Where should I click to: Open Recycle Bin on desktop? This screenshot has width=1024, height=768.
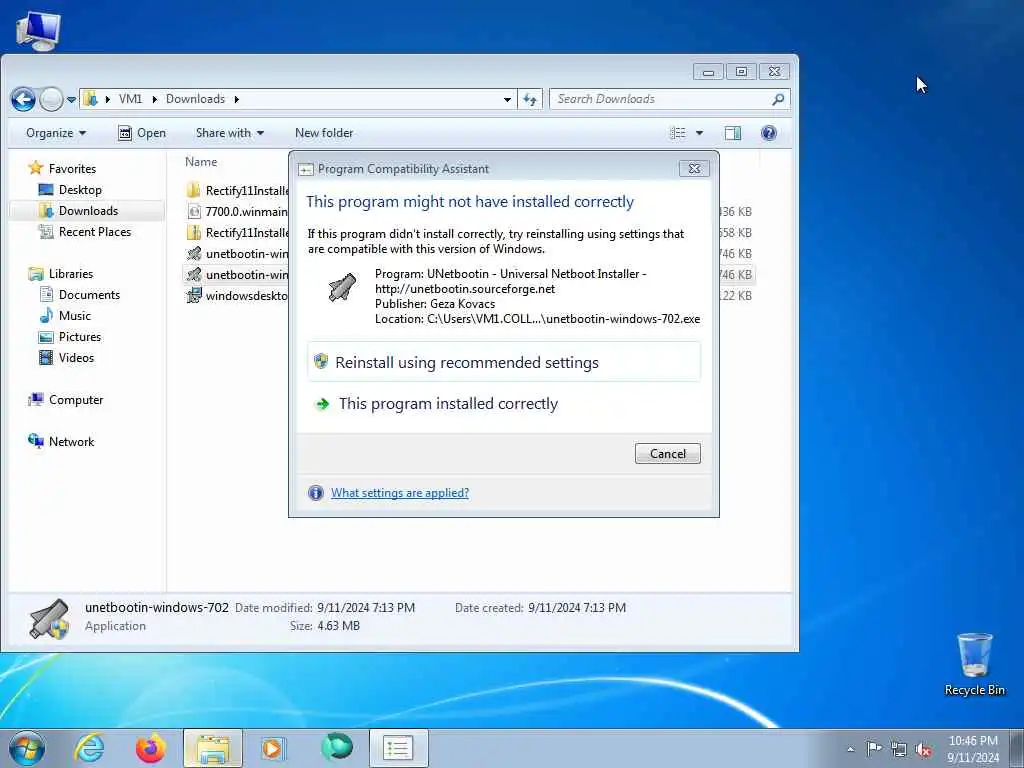[x=974, y=664]
